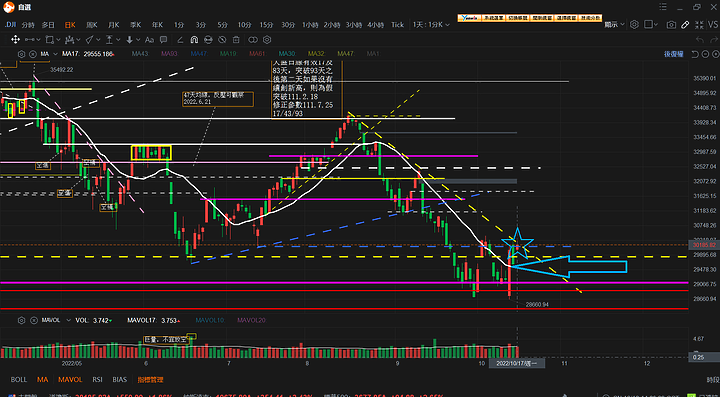The width and height of the screenshot is (720, 397).
Task: Open 指標管理 indicator management
Action: [150, 380]
